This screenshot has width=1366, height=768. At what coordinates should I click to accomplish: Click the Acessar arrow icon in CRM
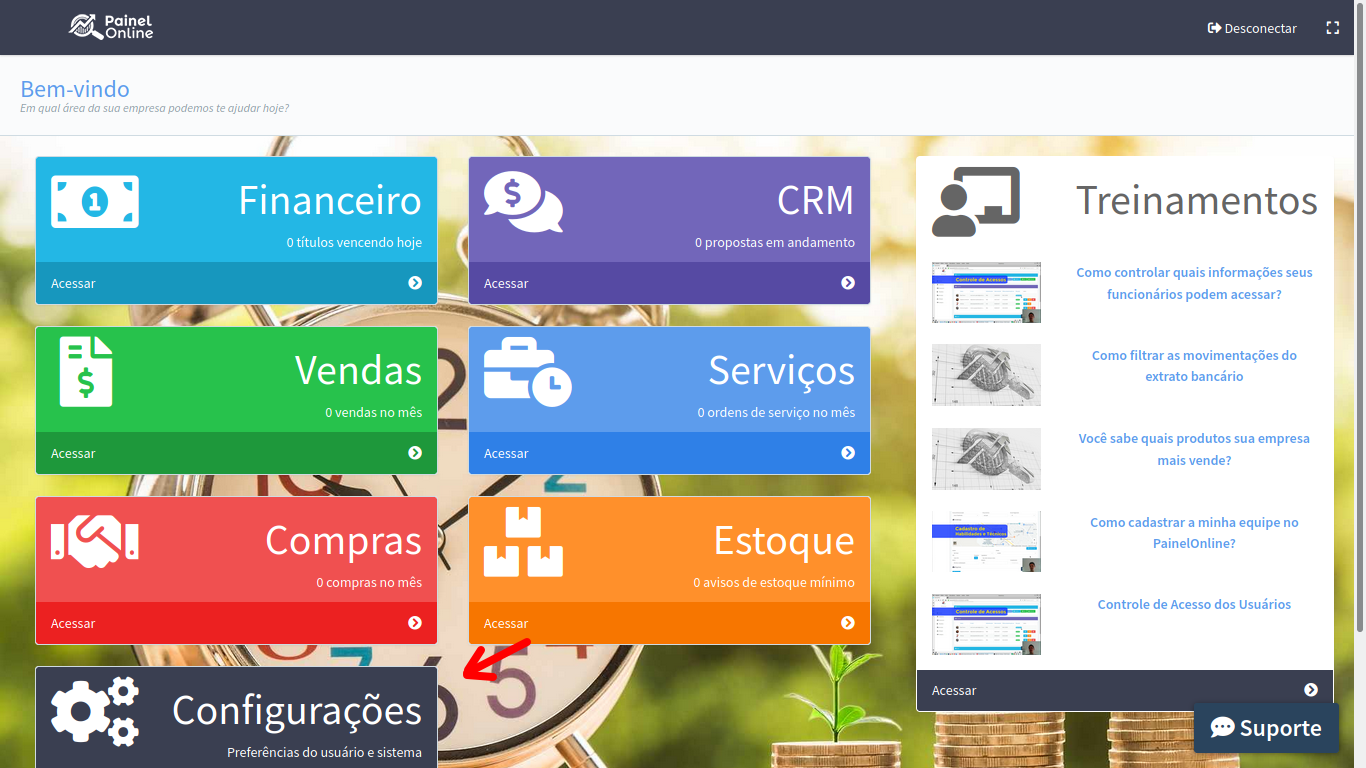[x=848, y=283]
